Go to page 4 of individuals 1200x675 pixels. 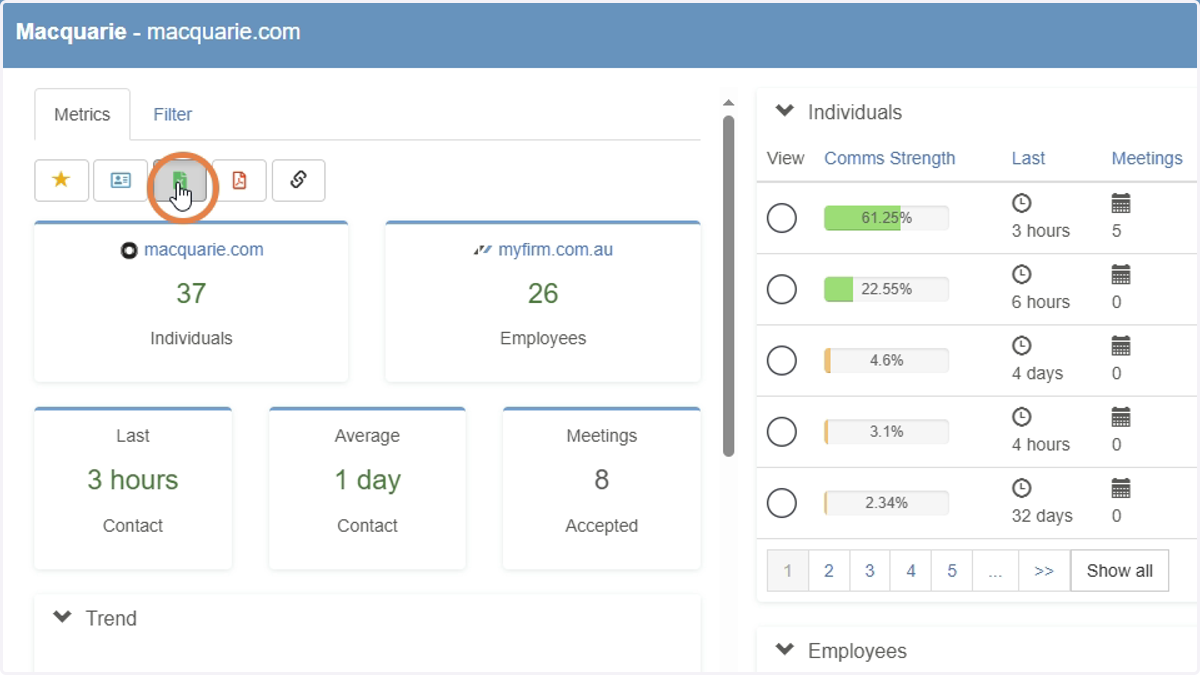pyautogui.click(x=911, y=571)
